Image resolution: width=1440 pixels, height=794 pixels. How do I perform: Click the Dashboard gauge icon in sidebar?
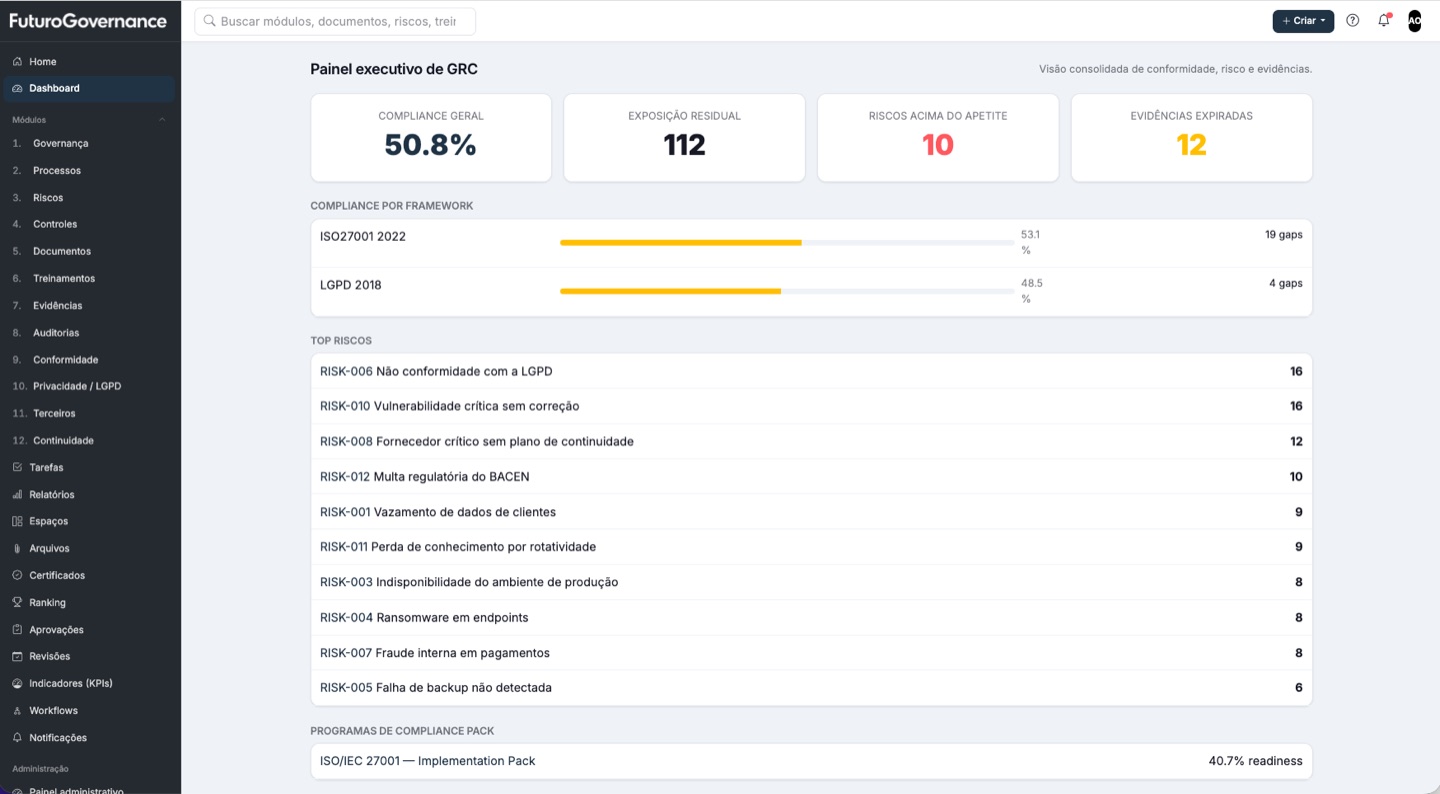pyautogui.click(x=17, y=89)
